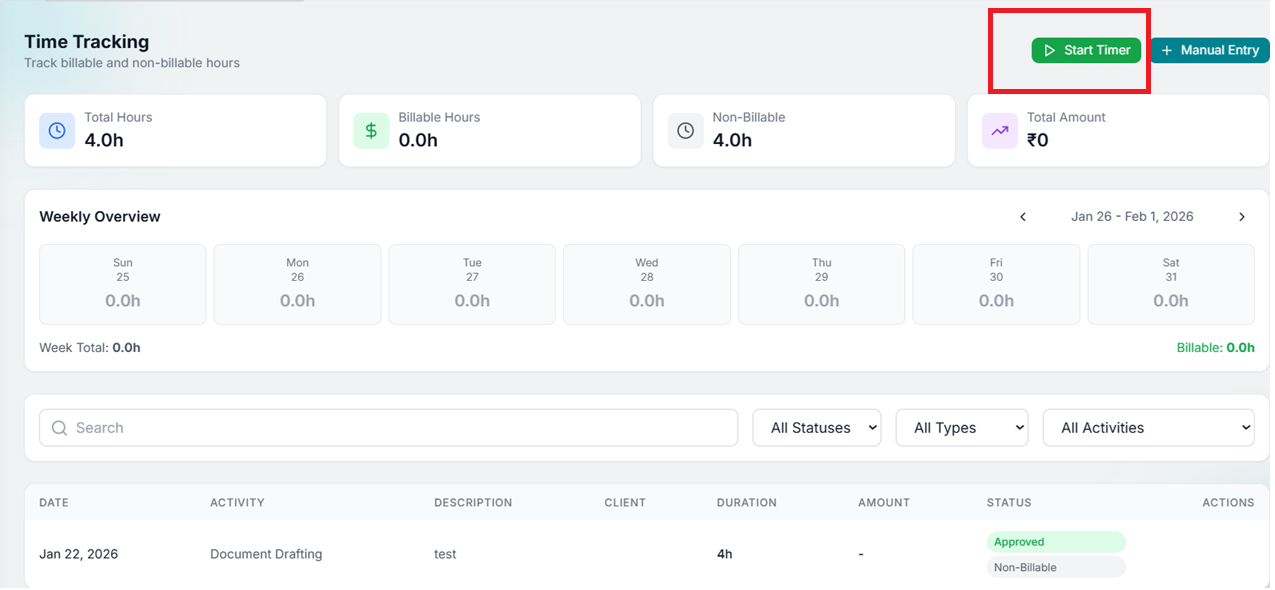Image resolution: width=1275 pixels, height=590 pixels.
Task: Click the Start Timer button
Action: (1086, 50)
